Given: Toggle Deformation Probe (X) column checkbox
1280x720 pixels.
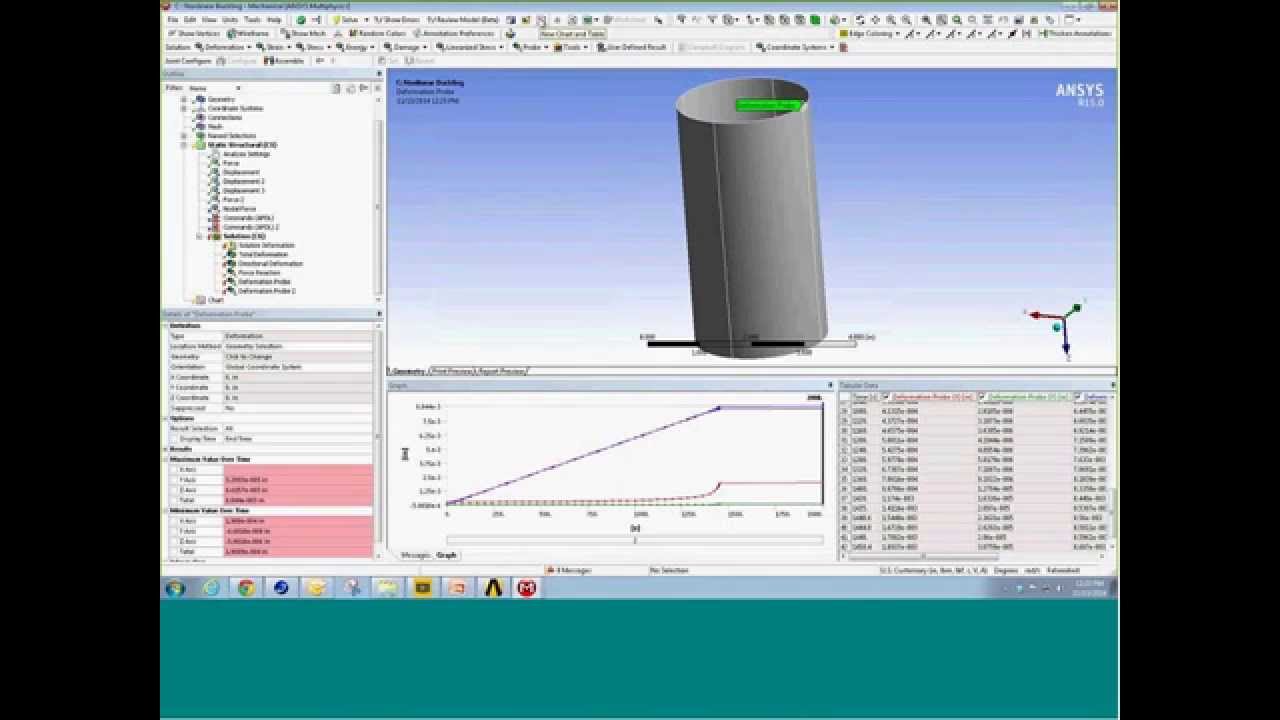Looking at the screenshot, I should pos(886,397).
